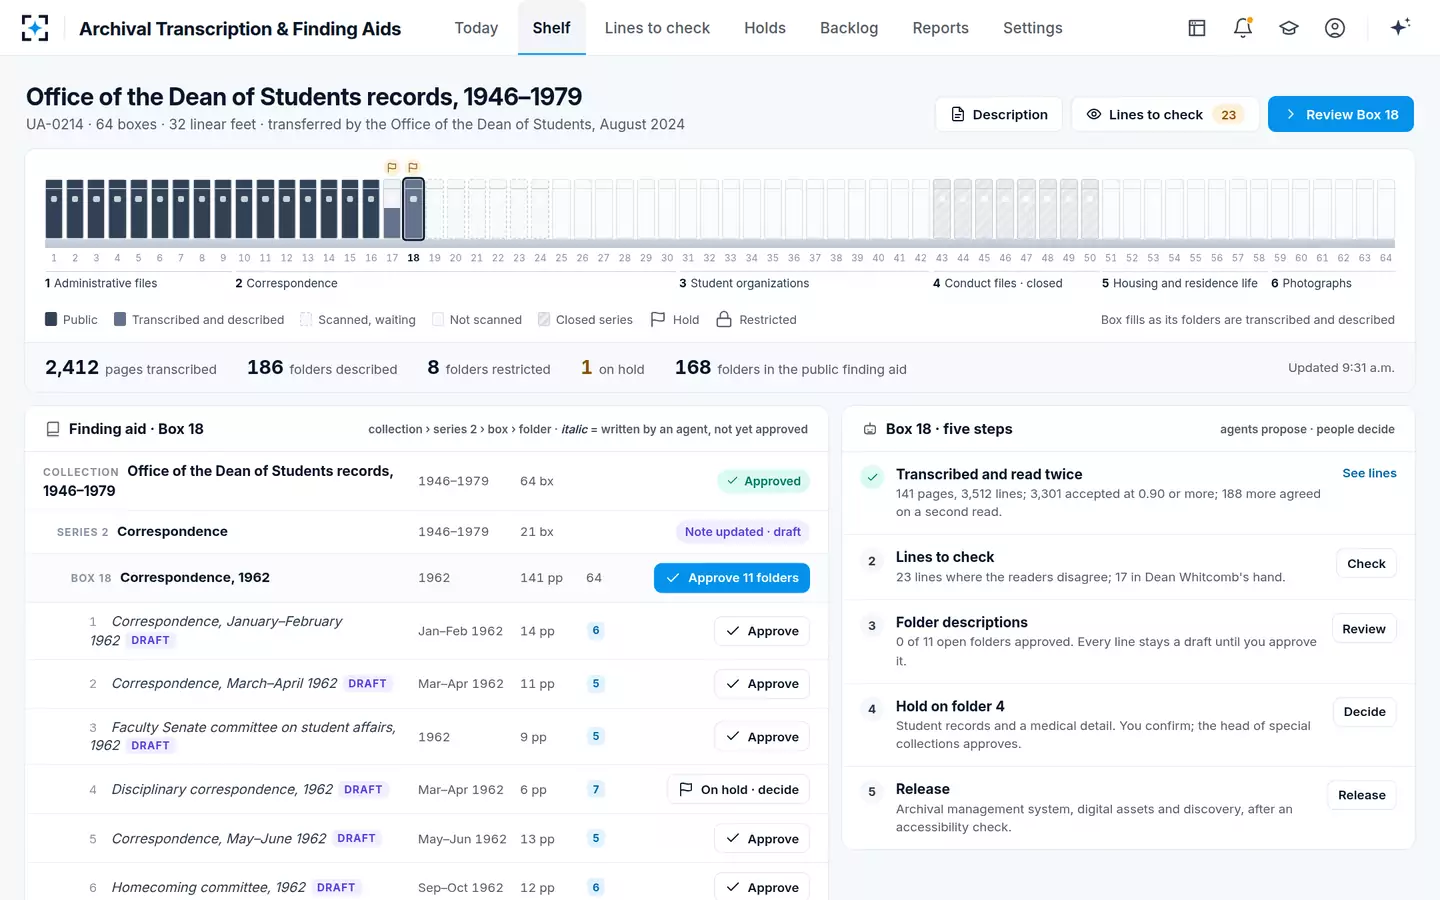1440x900 pixels.
Task: Open the Backlog tab
Action: [849, 28]
